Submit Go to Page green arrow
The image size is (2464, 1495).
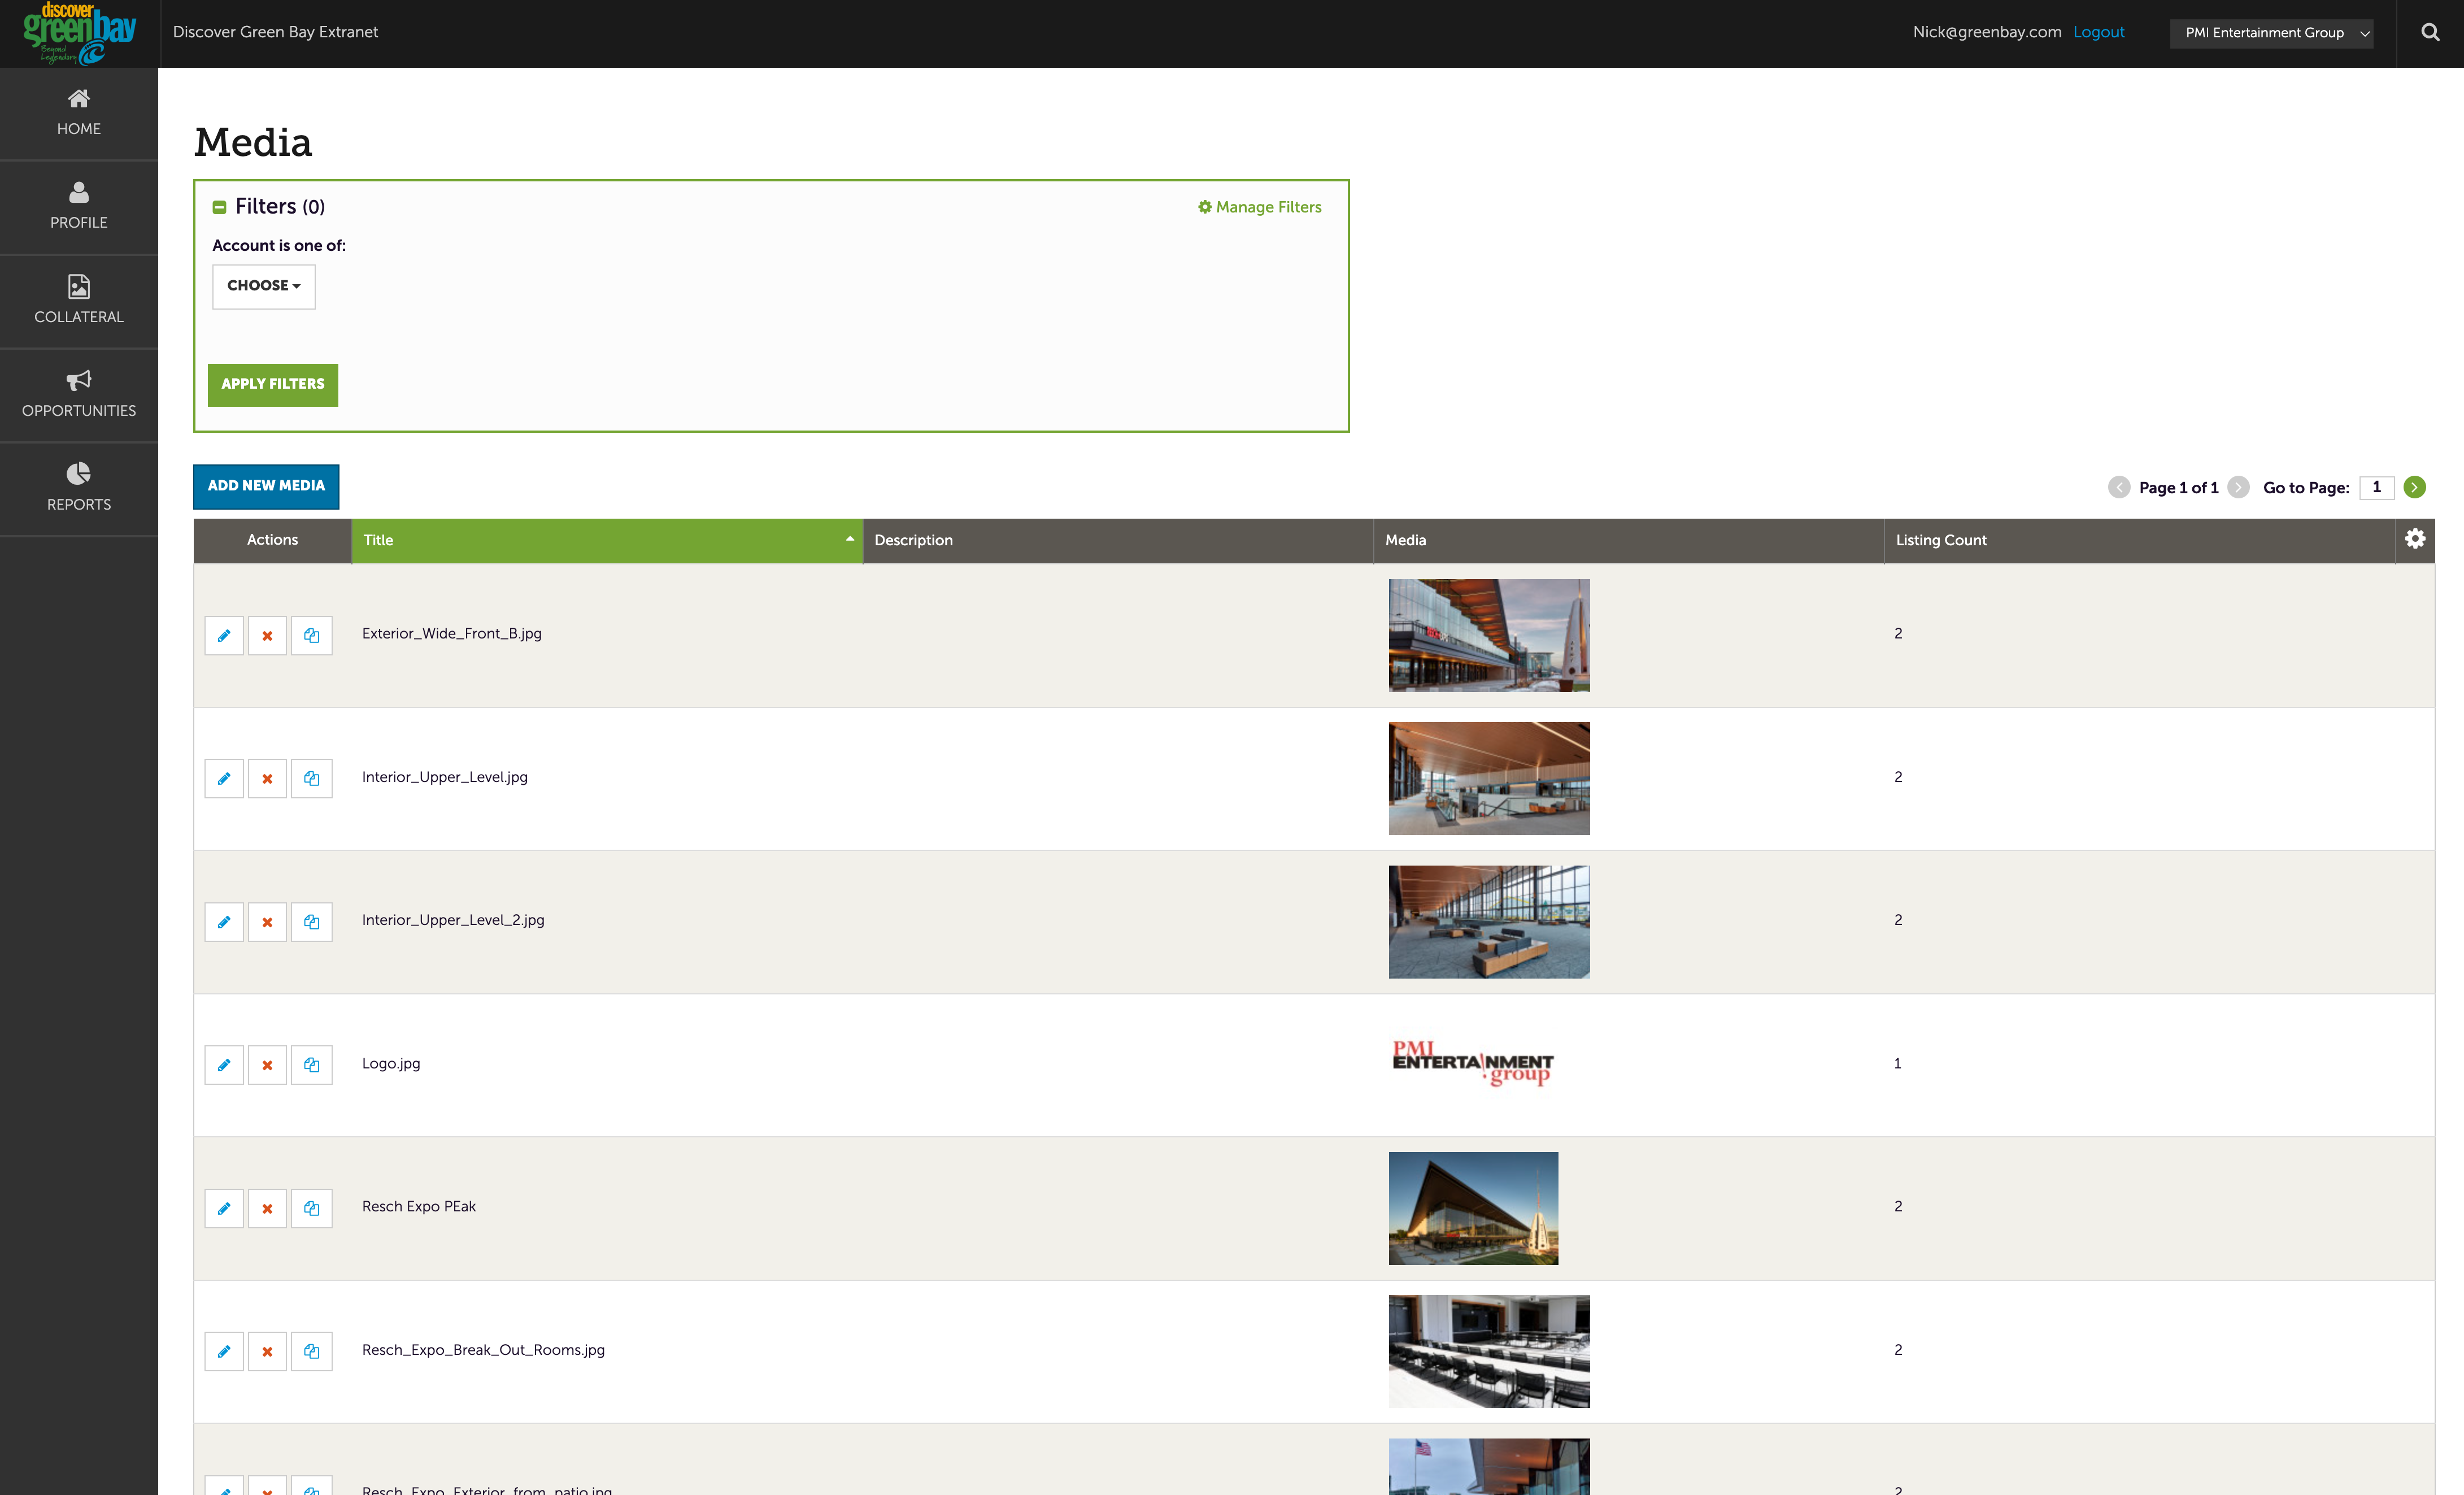pos(2415,487)
